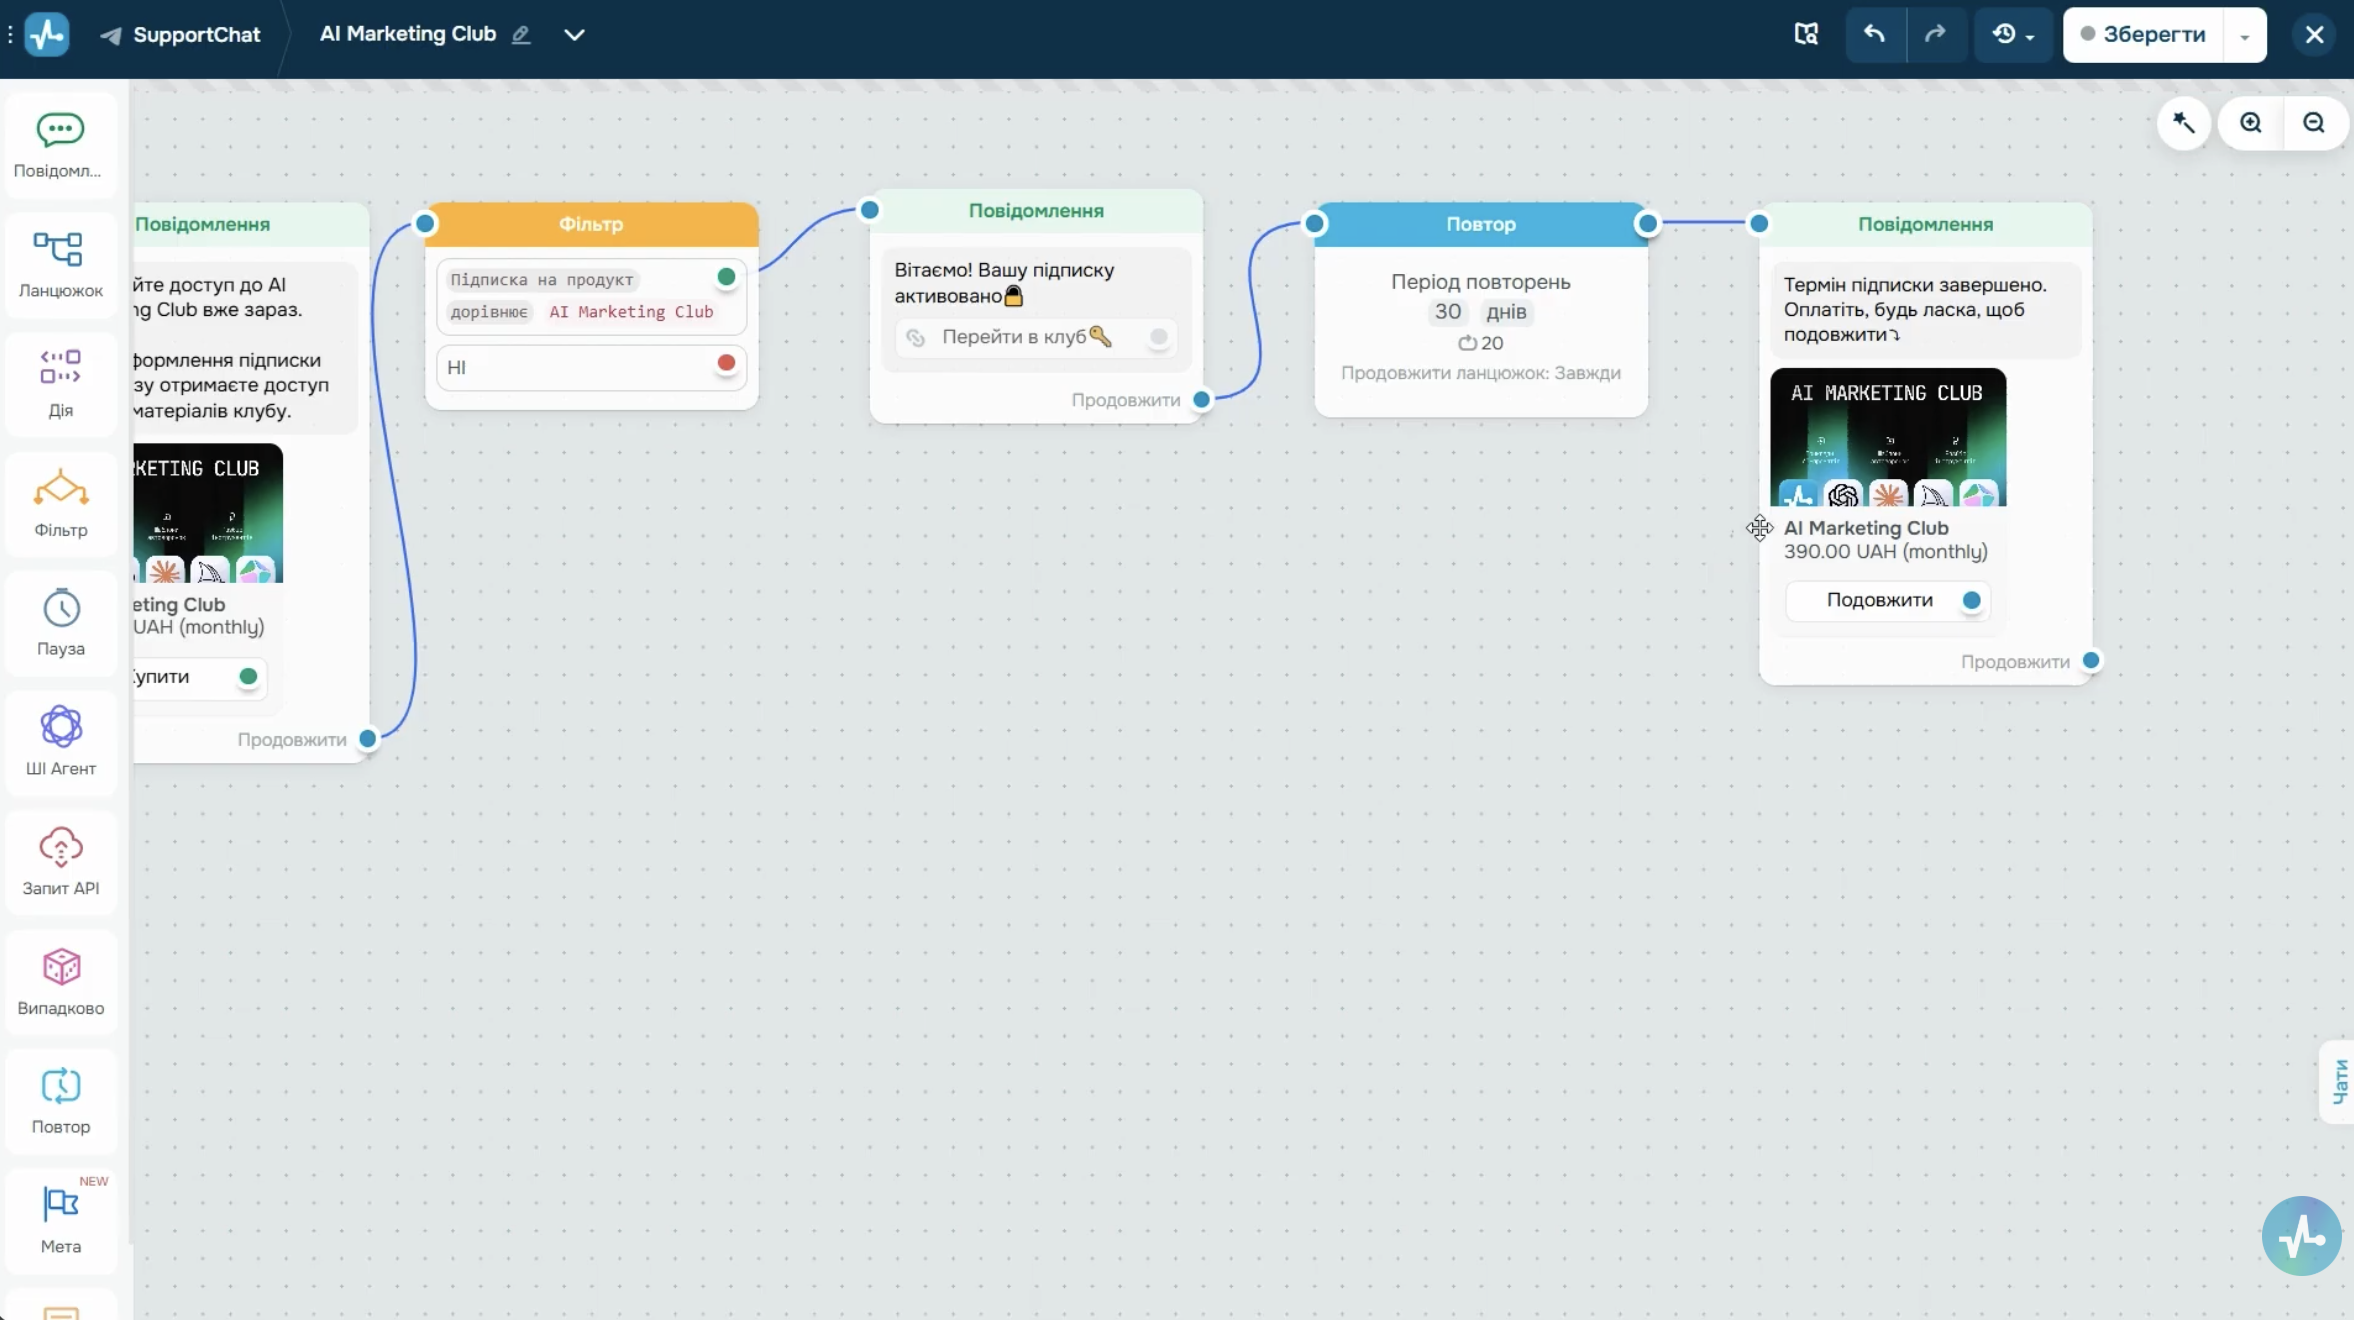Click the Фільтр block's input connector
This screenshot has width=2354, height=1320.
[x=425, y=224]
